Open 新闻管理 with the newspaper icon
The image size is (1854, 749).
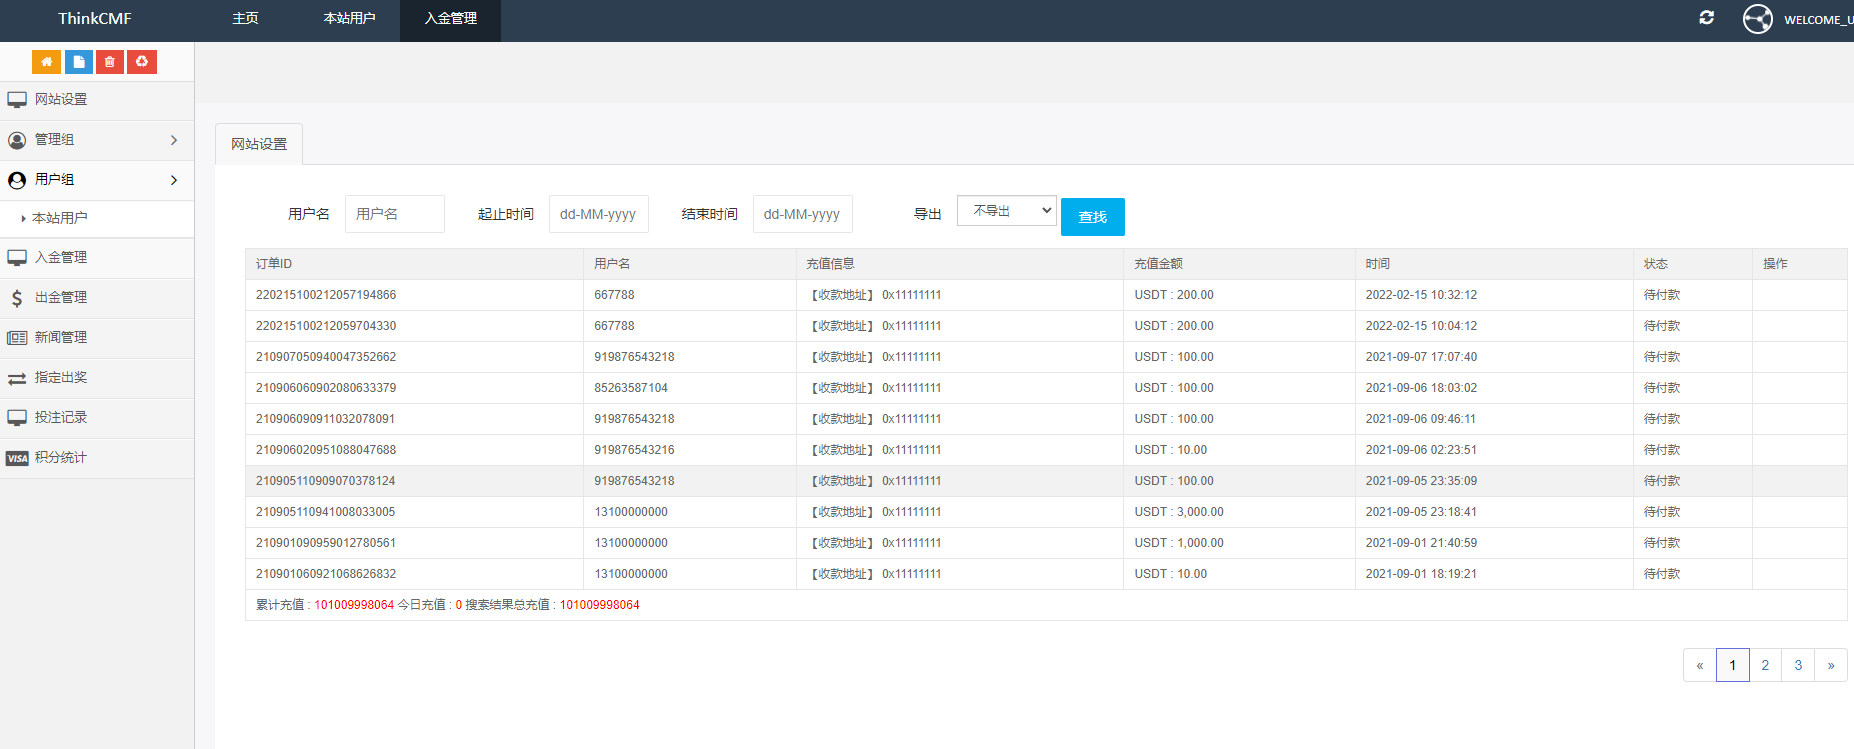60,338
